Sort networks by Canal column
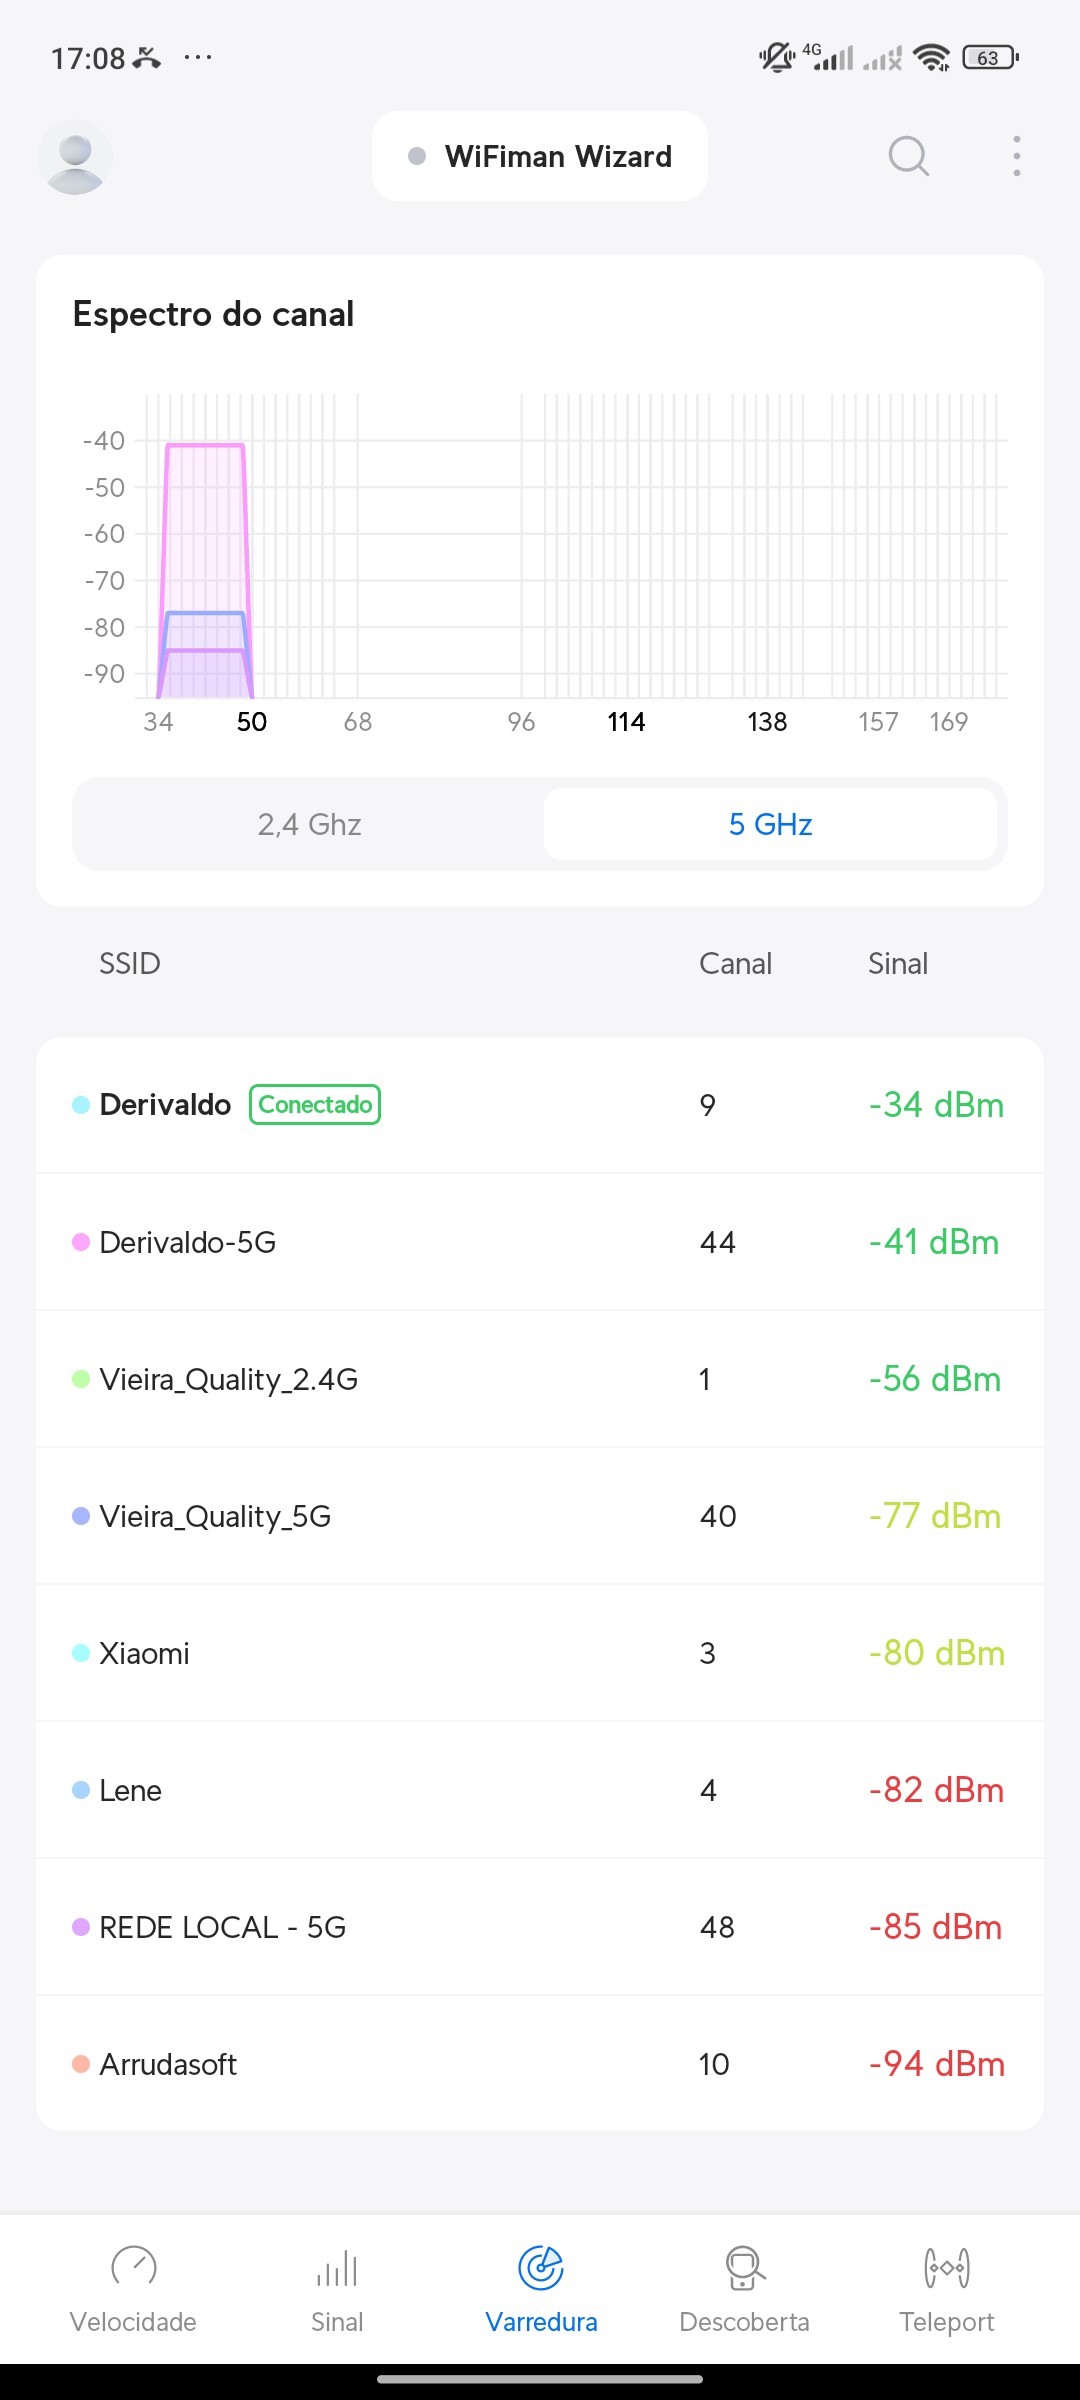Viewport: 1080px width, 2400px height. click(735, 963)
